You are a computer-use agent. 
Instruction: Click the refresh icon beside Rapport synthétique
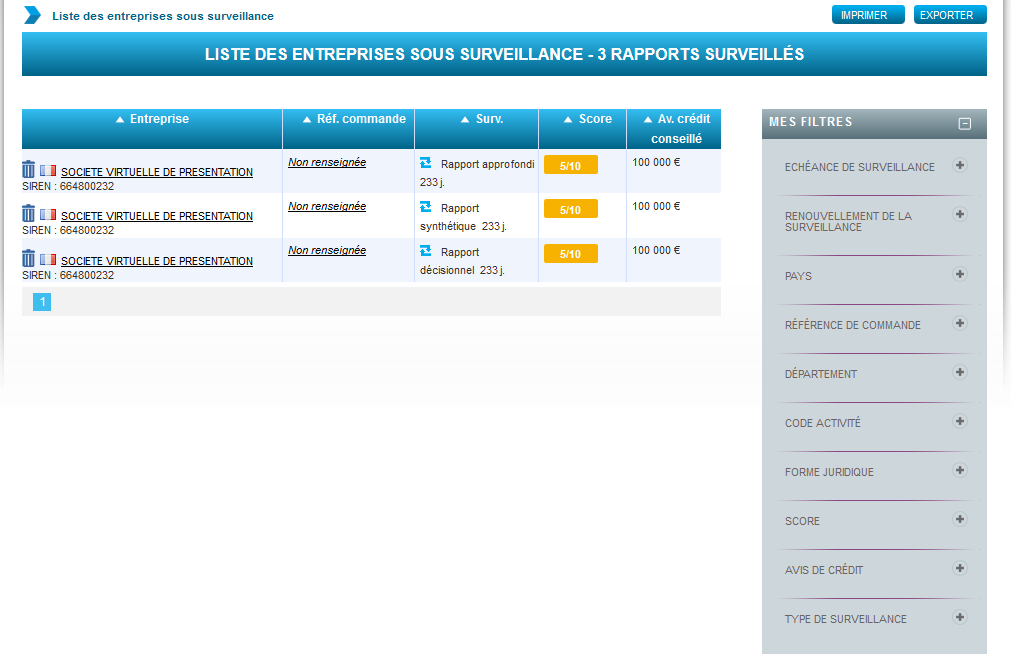coord(426,207)
